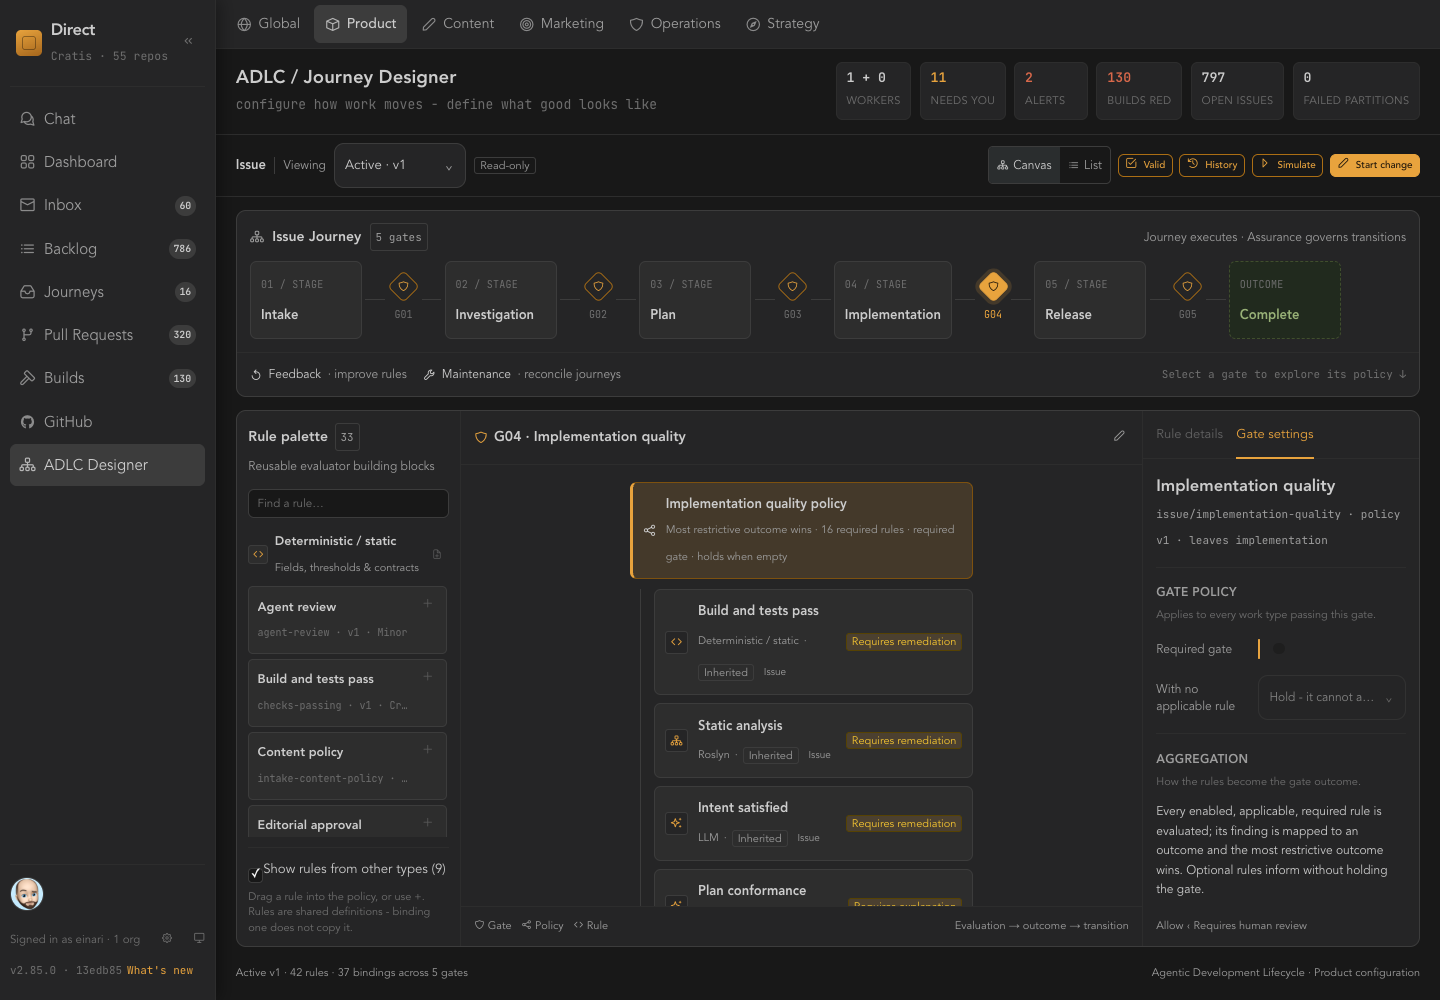Click the Intent satisfied LLM sparkle icon
1440x1000 pixels.
(677, 824)
